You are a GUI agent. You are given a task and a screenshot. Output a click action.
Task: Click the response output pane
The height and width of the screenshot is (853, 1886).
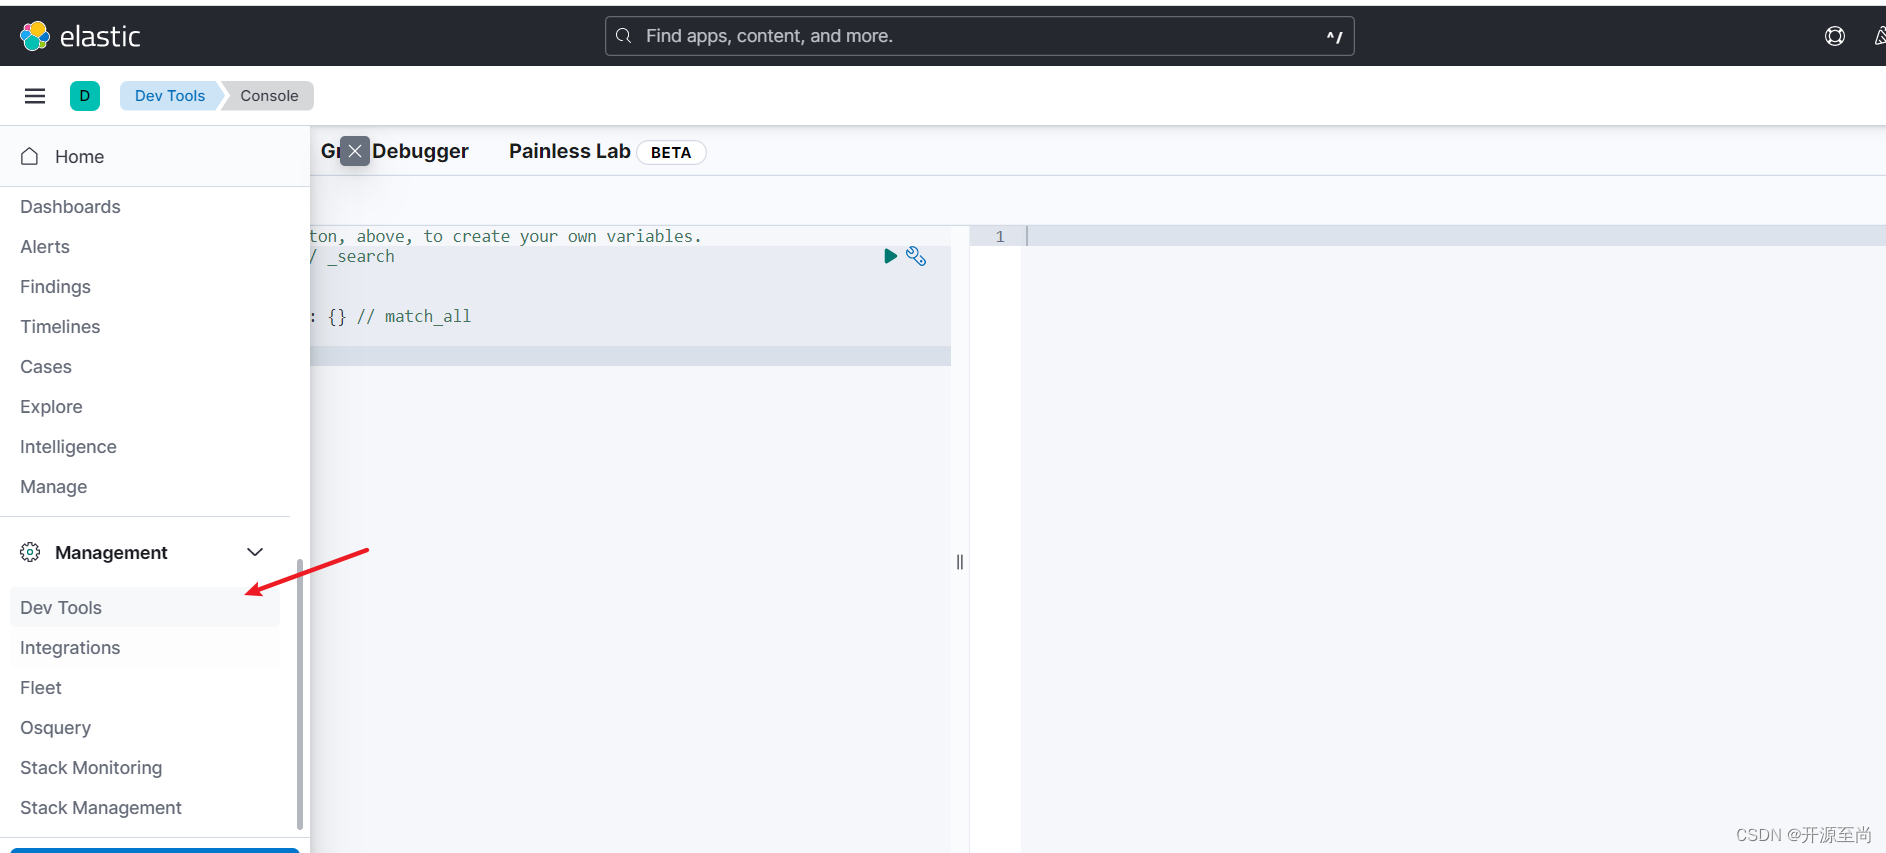click(x=1453, y=540)
